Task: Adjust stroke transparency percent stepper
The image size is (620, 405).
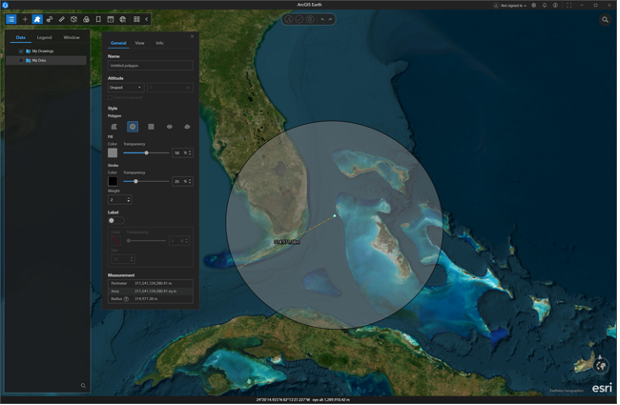Action: coord(191,182)
